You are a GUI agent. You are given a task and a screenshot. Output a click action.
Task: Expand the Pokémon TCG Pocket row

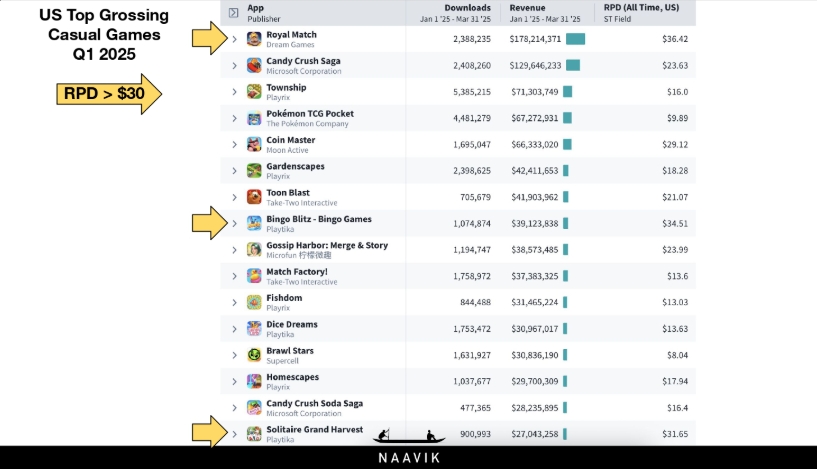(x=234, y=118)
